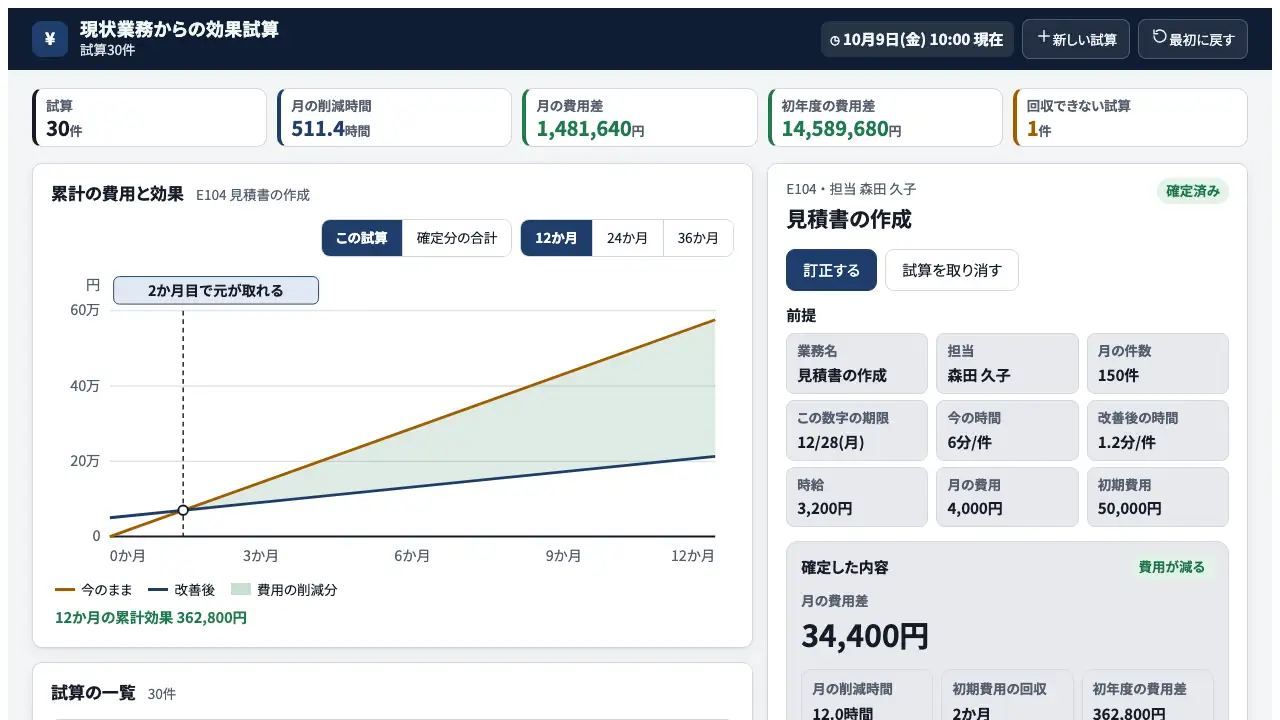Click the 試算の一覧 heading

(x=93, y=693)
